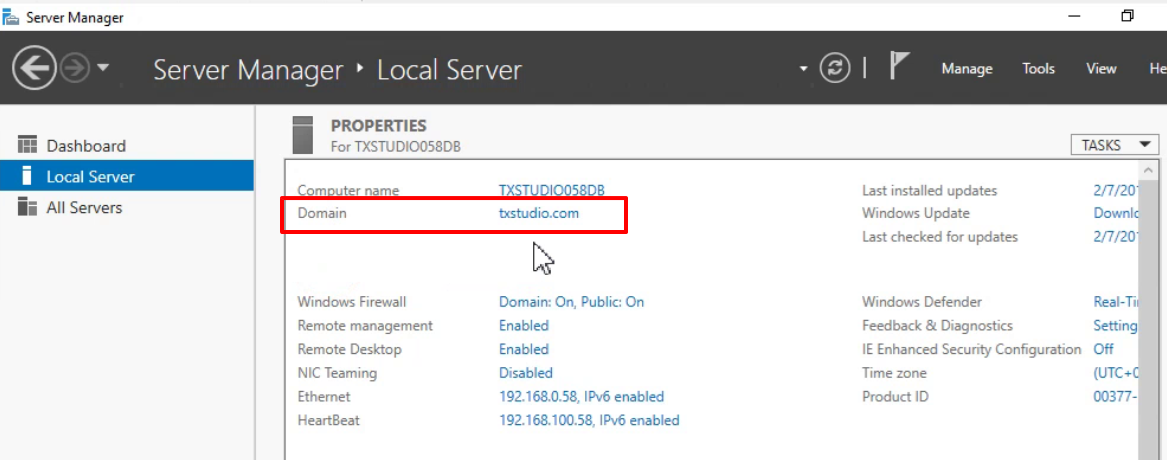Click 'Local Server' breadcrumb in header
The height and width of the screenshot is (460, 1167).
tap(450, 70)
